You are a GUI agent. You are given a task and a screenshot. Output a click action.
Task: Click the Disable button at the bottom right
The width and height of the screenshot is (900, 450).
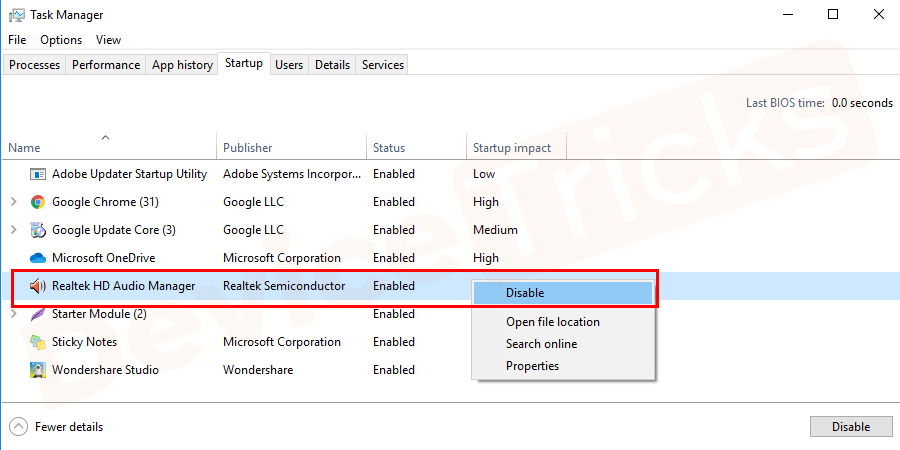tap(851, 426)
